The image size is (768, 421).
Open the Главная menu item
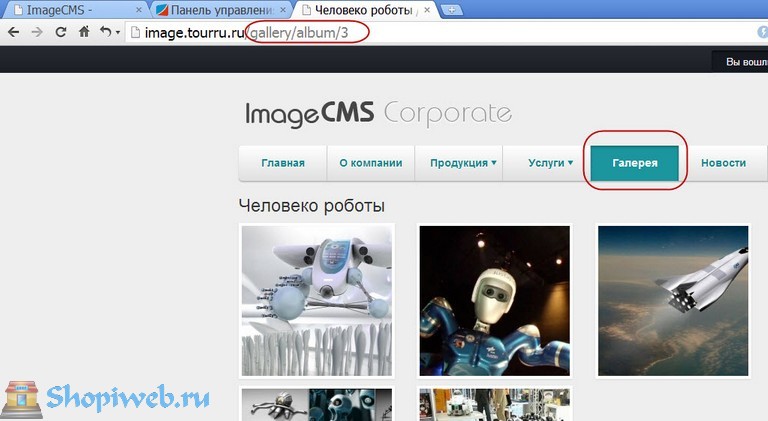(x=283, y=163)
